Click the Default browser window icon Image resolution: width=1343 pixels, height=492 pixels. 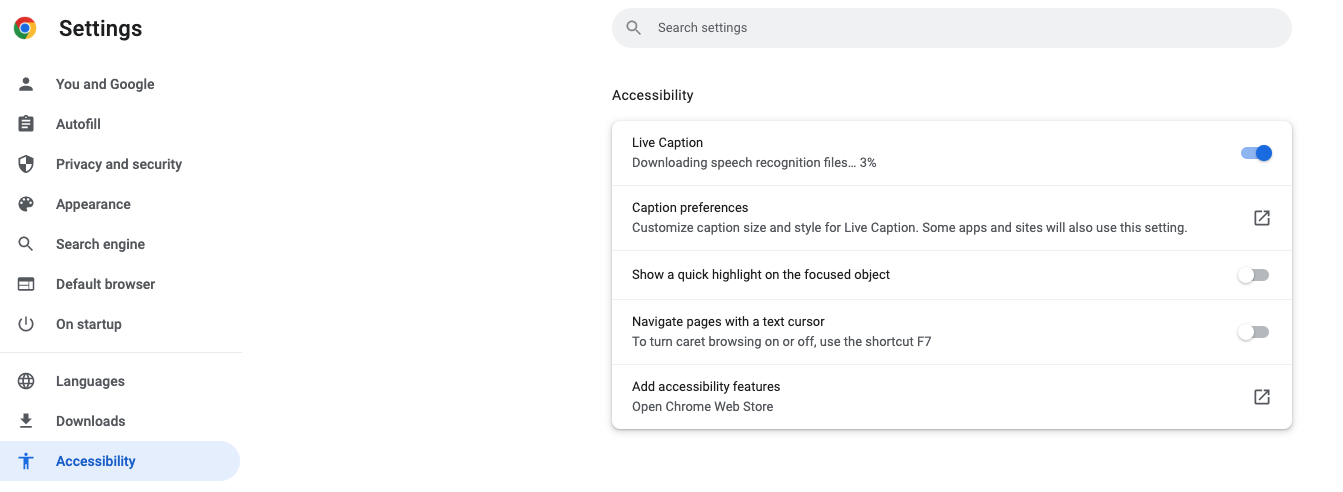click(26, 284)
